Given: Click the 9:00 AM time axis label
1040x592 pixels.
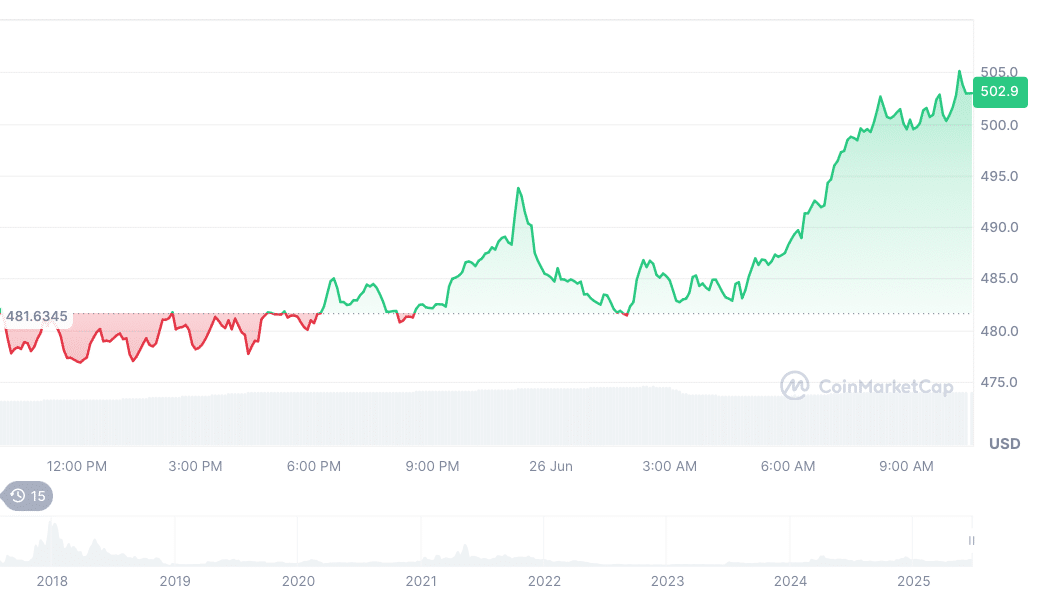Looking at the screenshot, I should click(x=906, y=466).
